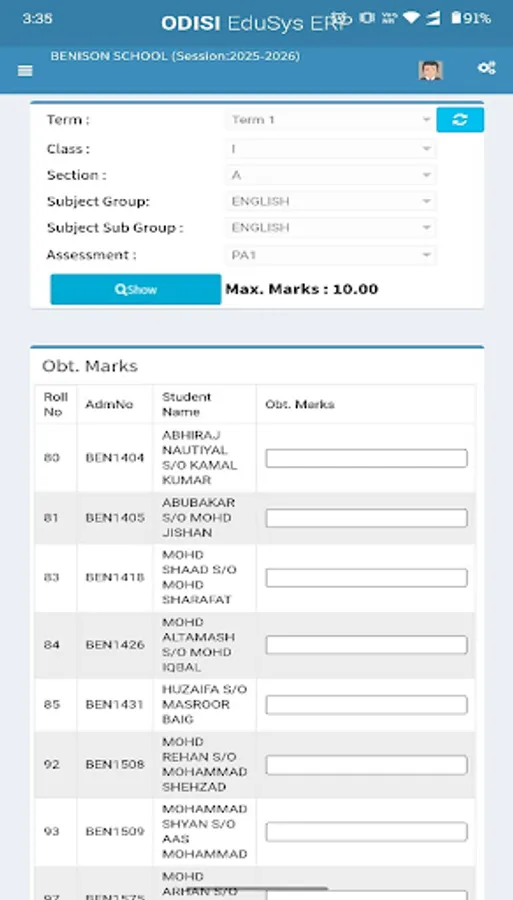Open the Term dropdown

pos(330,120)
